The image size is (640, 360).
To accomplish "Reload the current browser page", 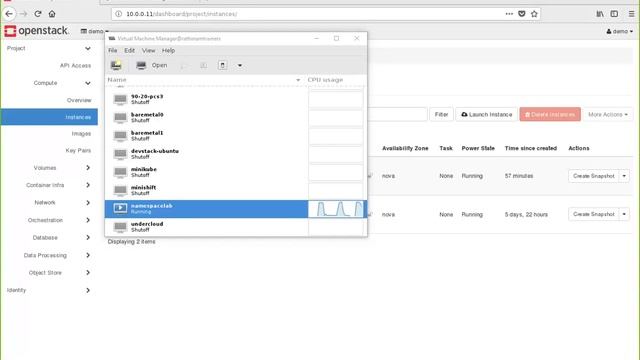I will pos(38,14).
